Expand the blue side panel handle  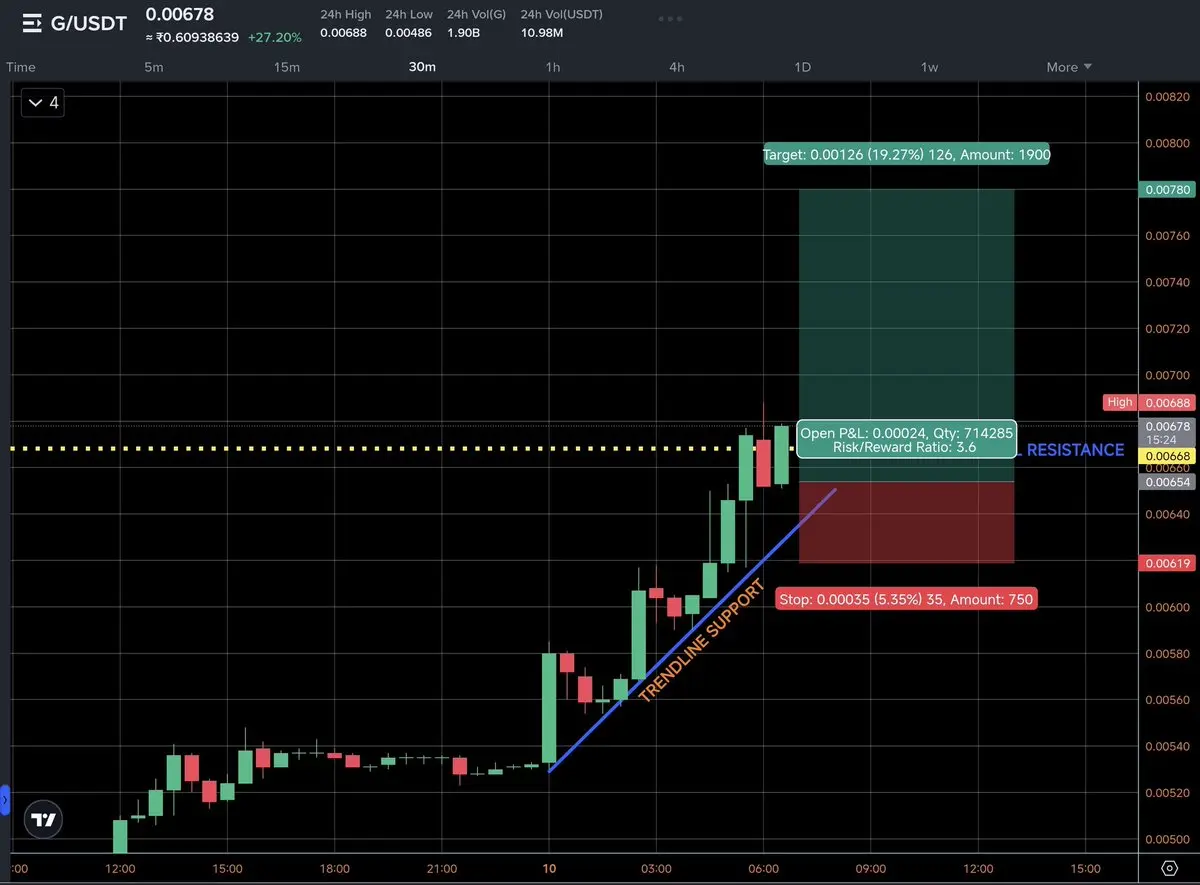point(5,800)
